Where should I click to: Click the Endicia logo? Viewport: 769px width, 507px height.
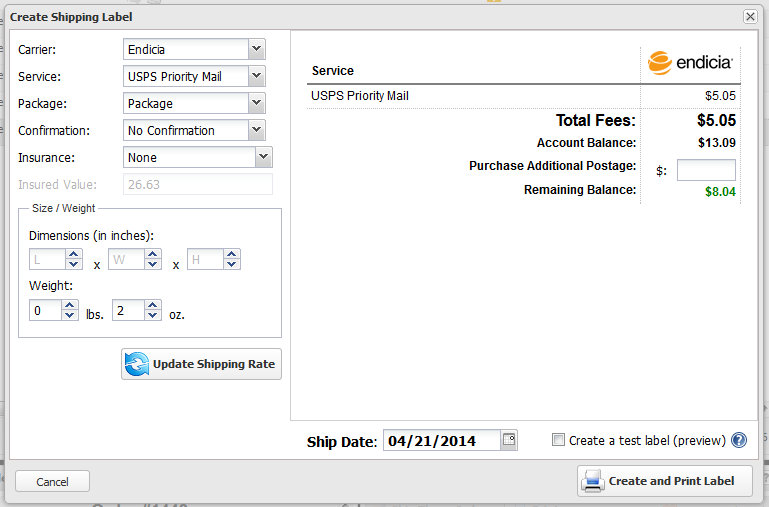pyautogui.click(x=690, y=62)
